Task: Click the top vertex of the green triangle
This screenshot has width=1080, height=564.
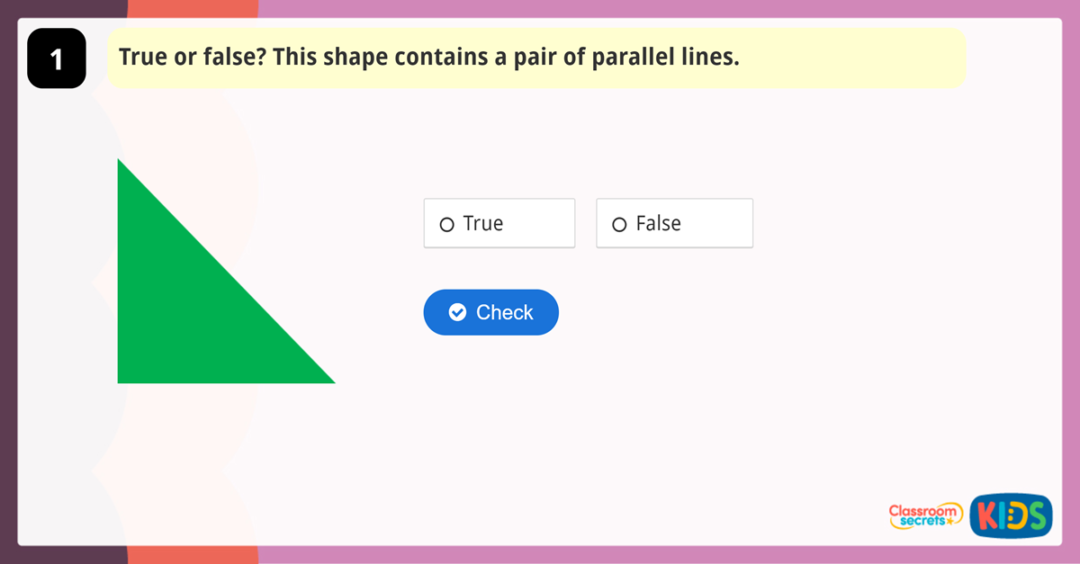Action: point(119,161)
